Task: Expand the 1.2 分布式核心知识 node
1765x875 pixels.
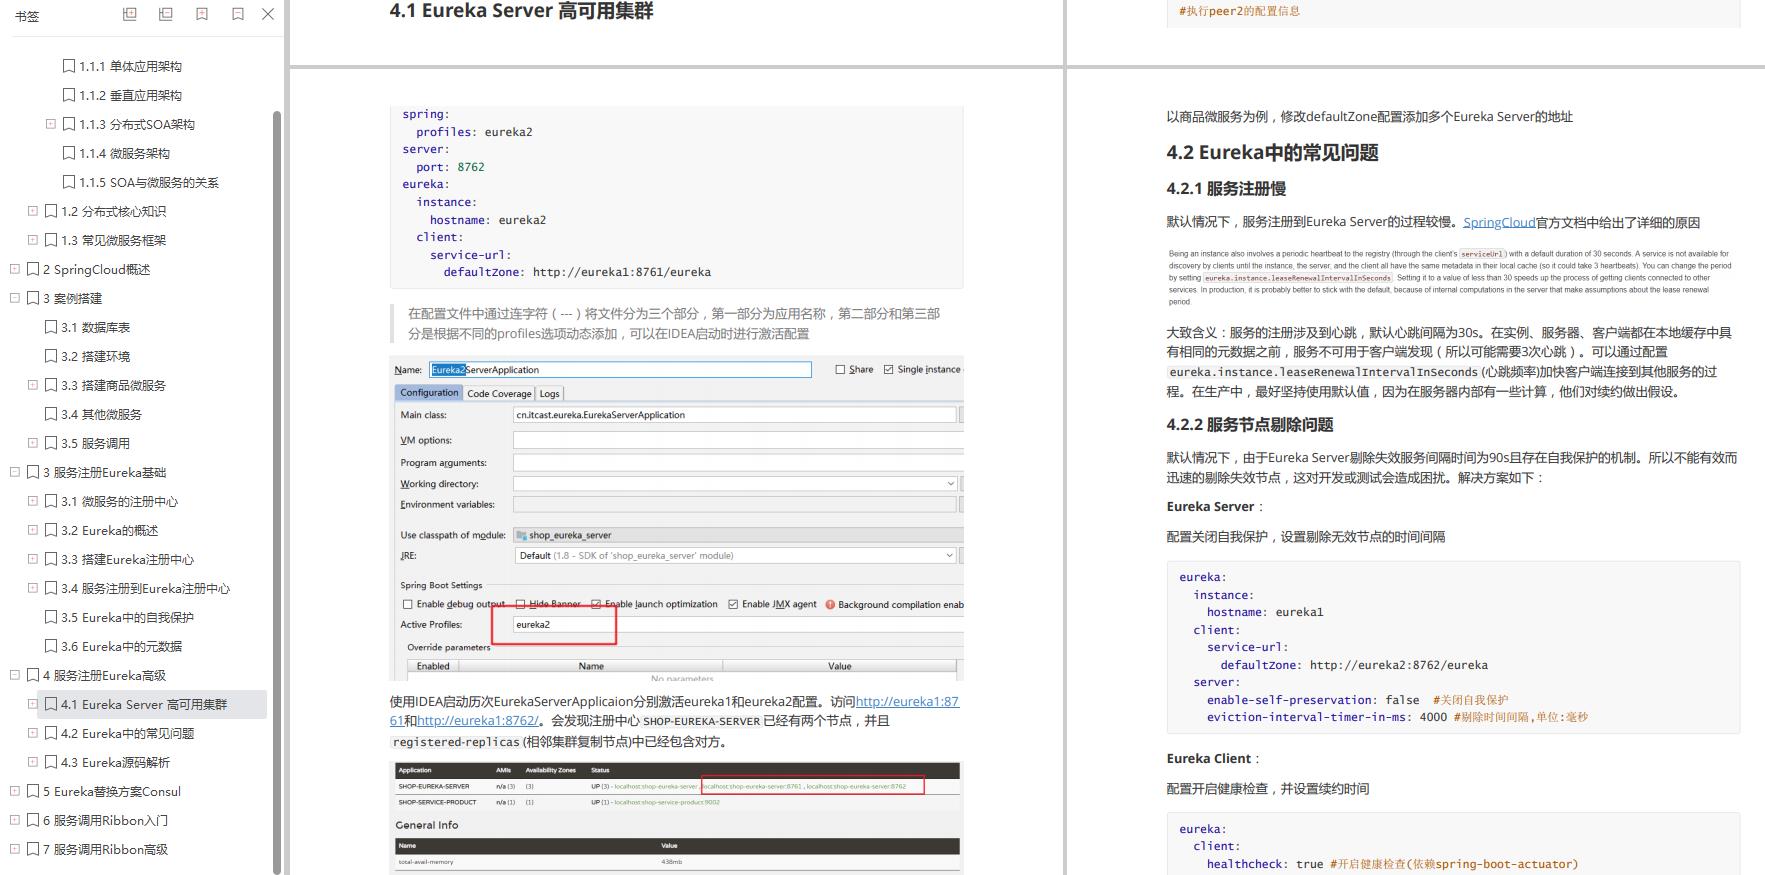Action: [x=33, y=211]
